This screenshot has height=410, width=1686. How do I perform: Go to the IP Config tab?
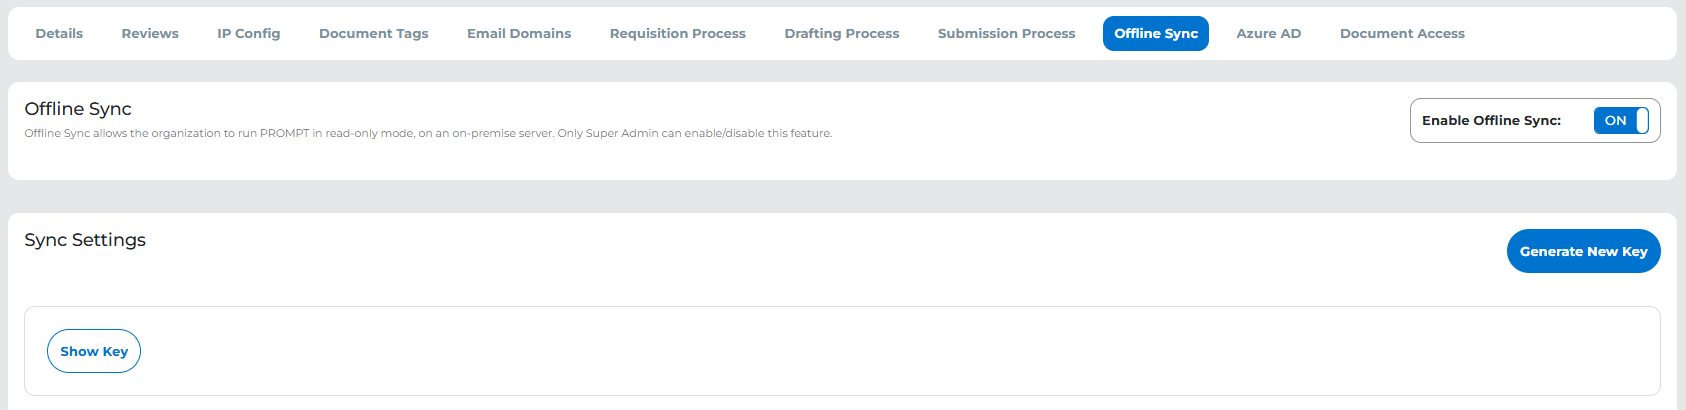[249, 34]
